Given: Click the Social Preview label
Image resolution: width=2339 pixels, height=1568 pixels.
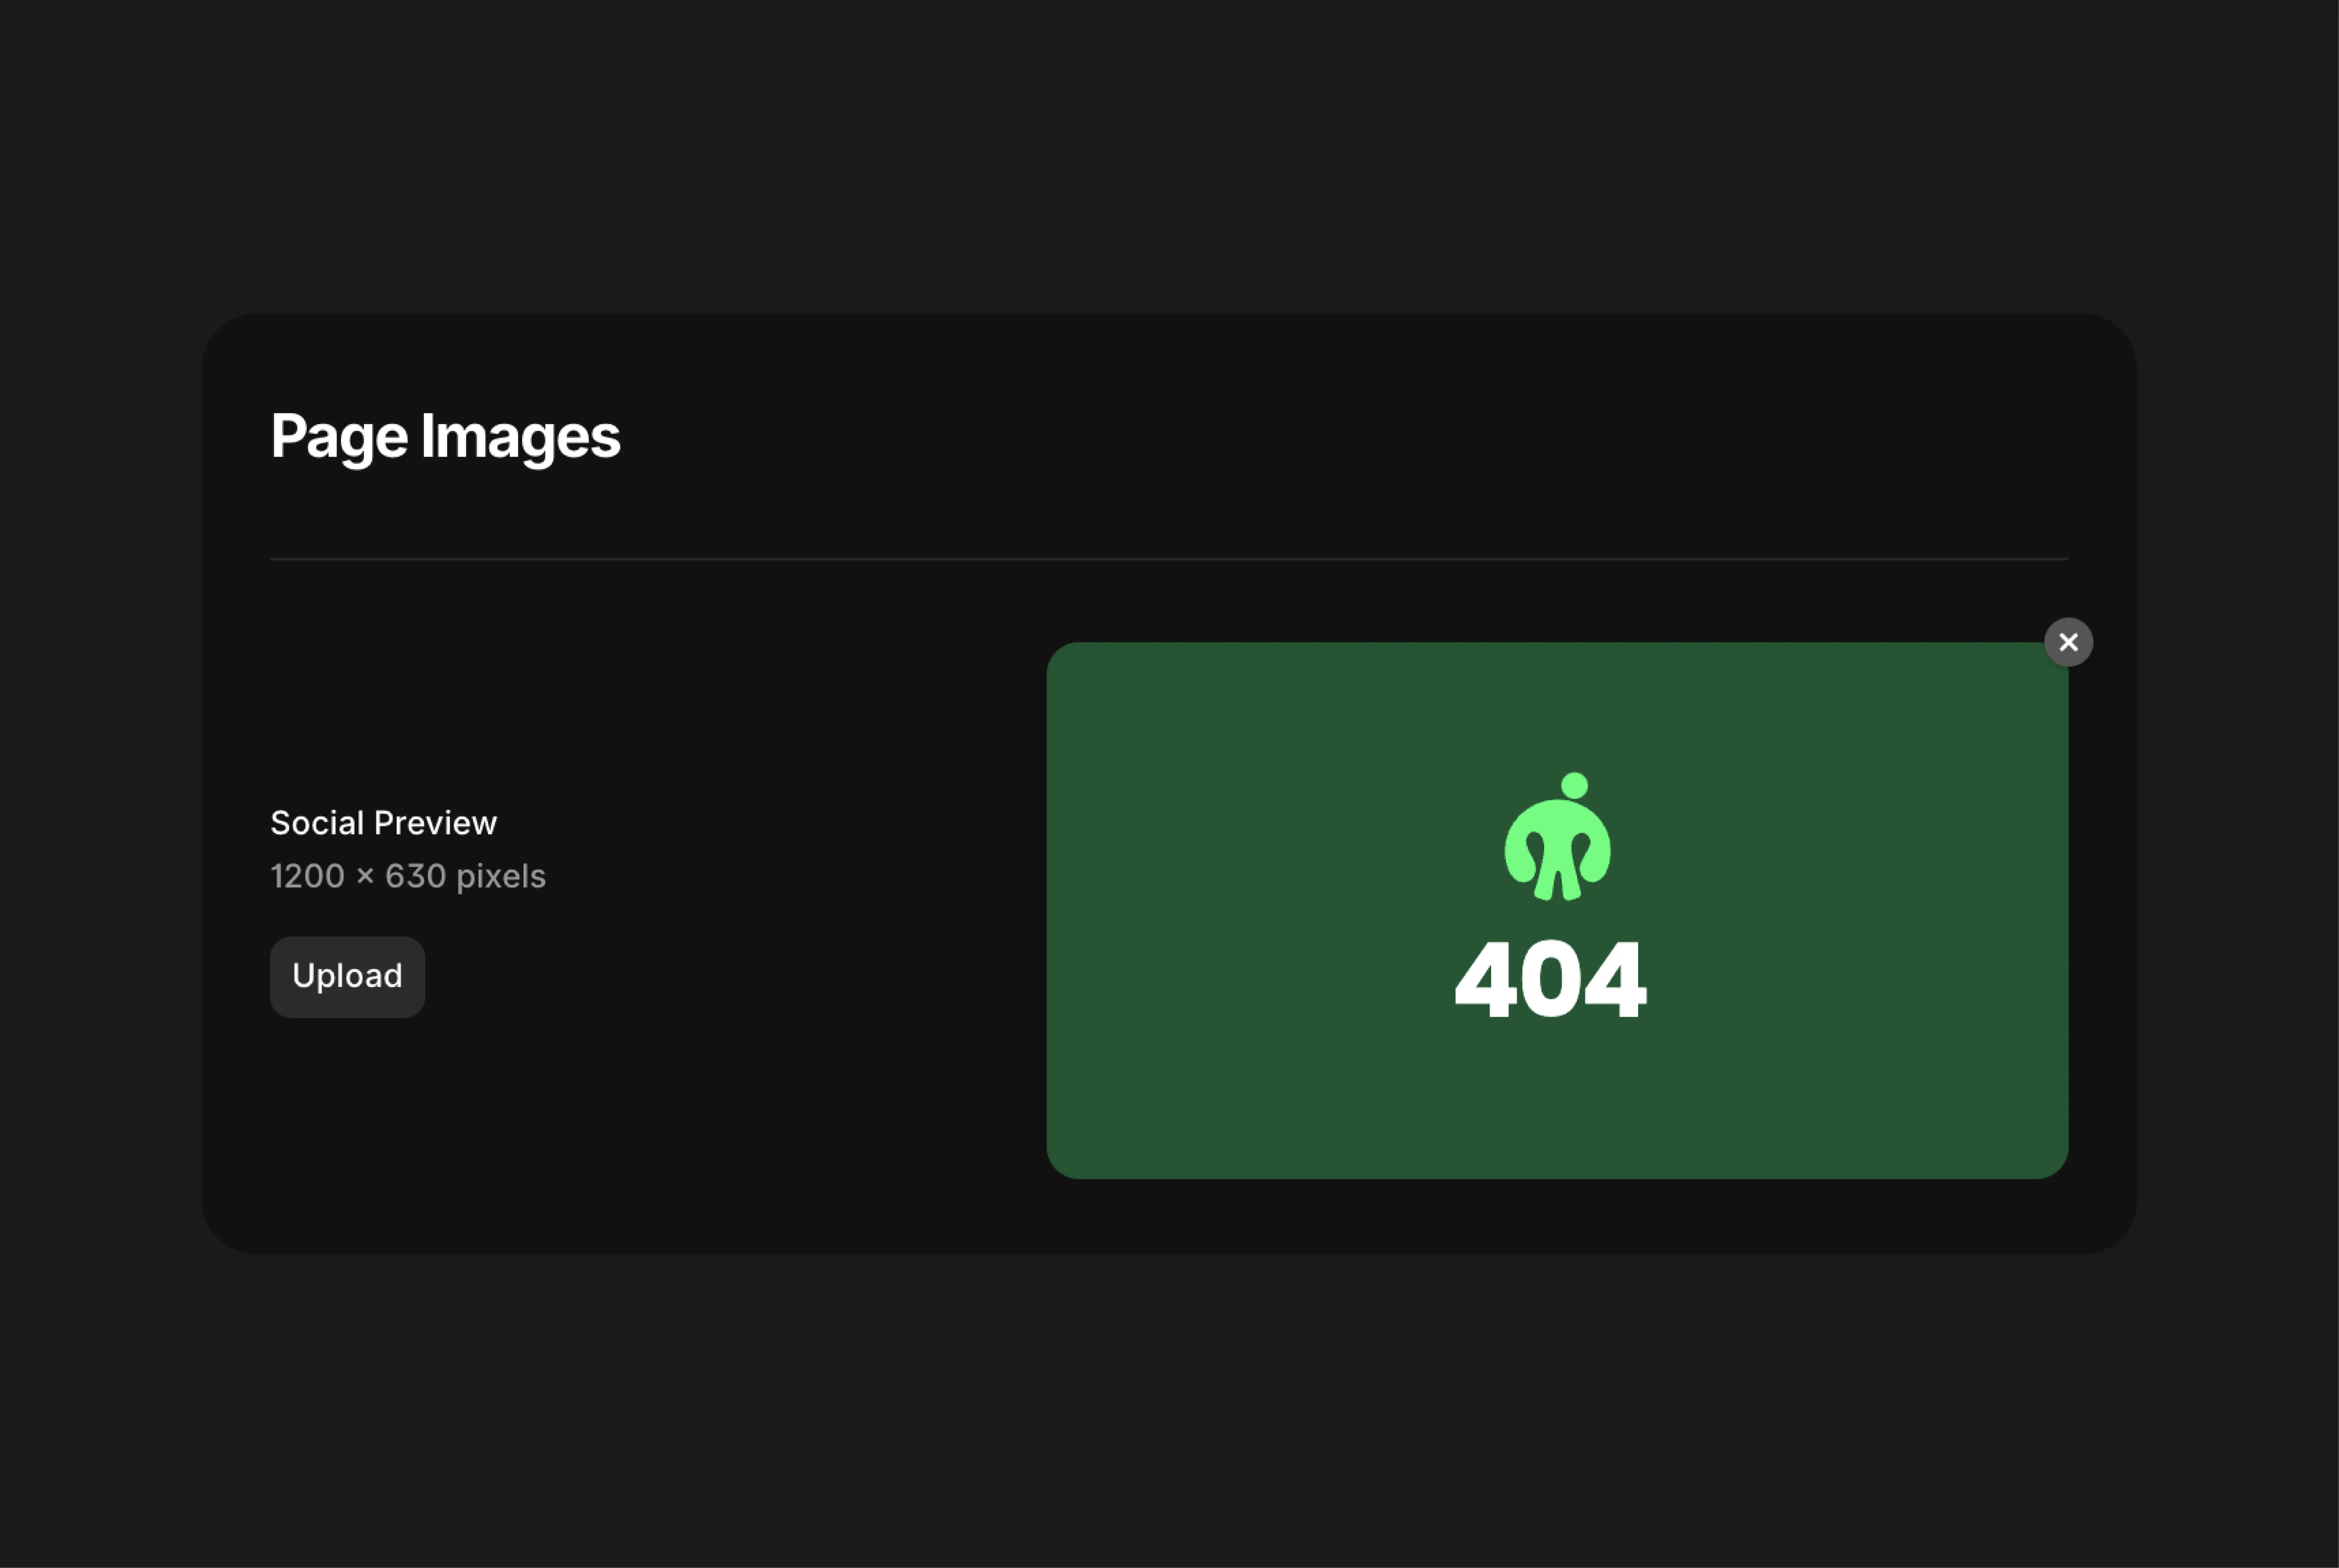Looking at the screenshot, I should 383,823.
